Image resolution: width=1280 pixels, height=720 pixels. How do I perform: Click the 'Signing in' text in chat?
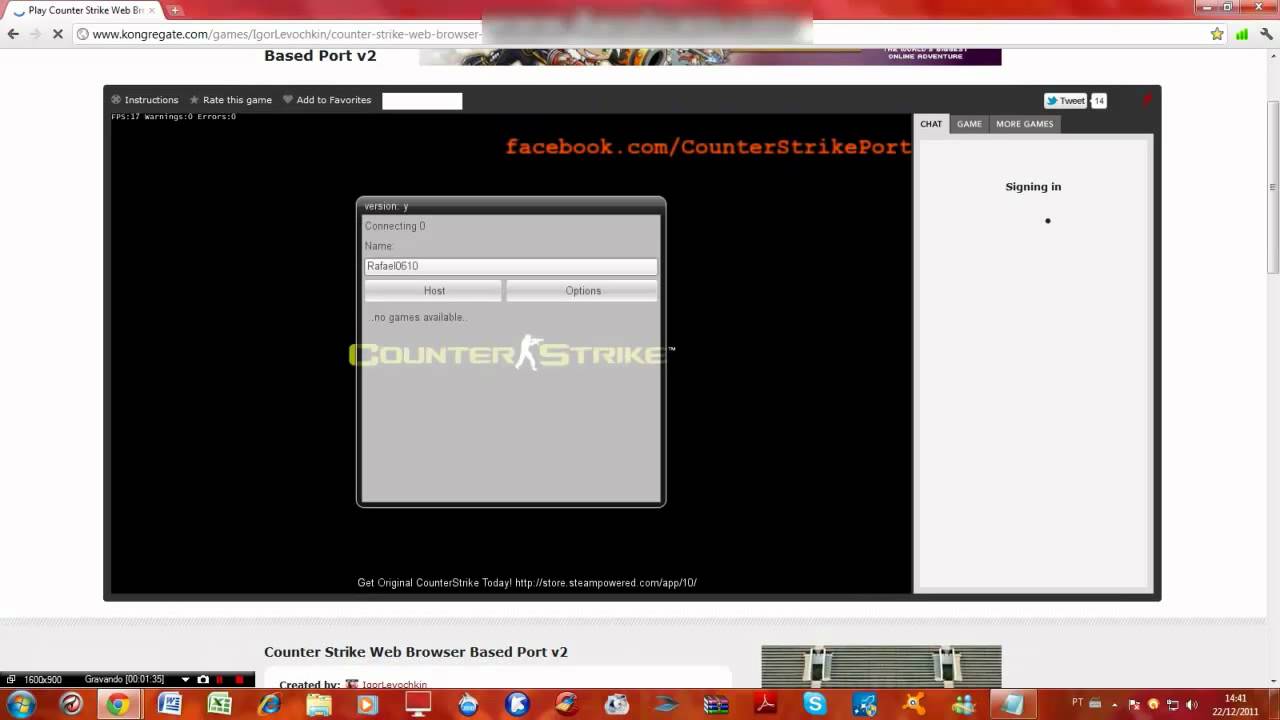click(x=1033, y=187)
